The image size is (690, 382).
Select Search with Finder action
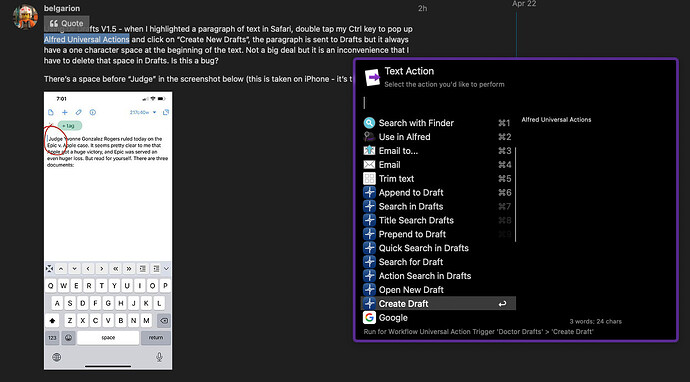438,123
